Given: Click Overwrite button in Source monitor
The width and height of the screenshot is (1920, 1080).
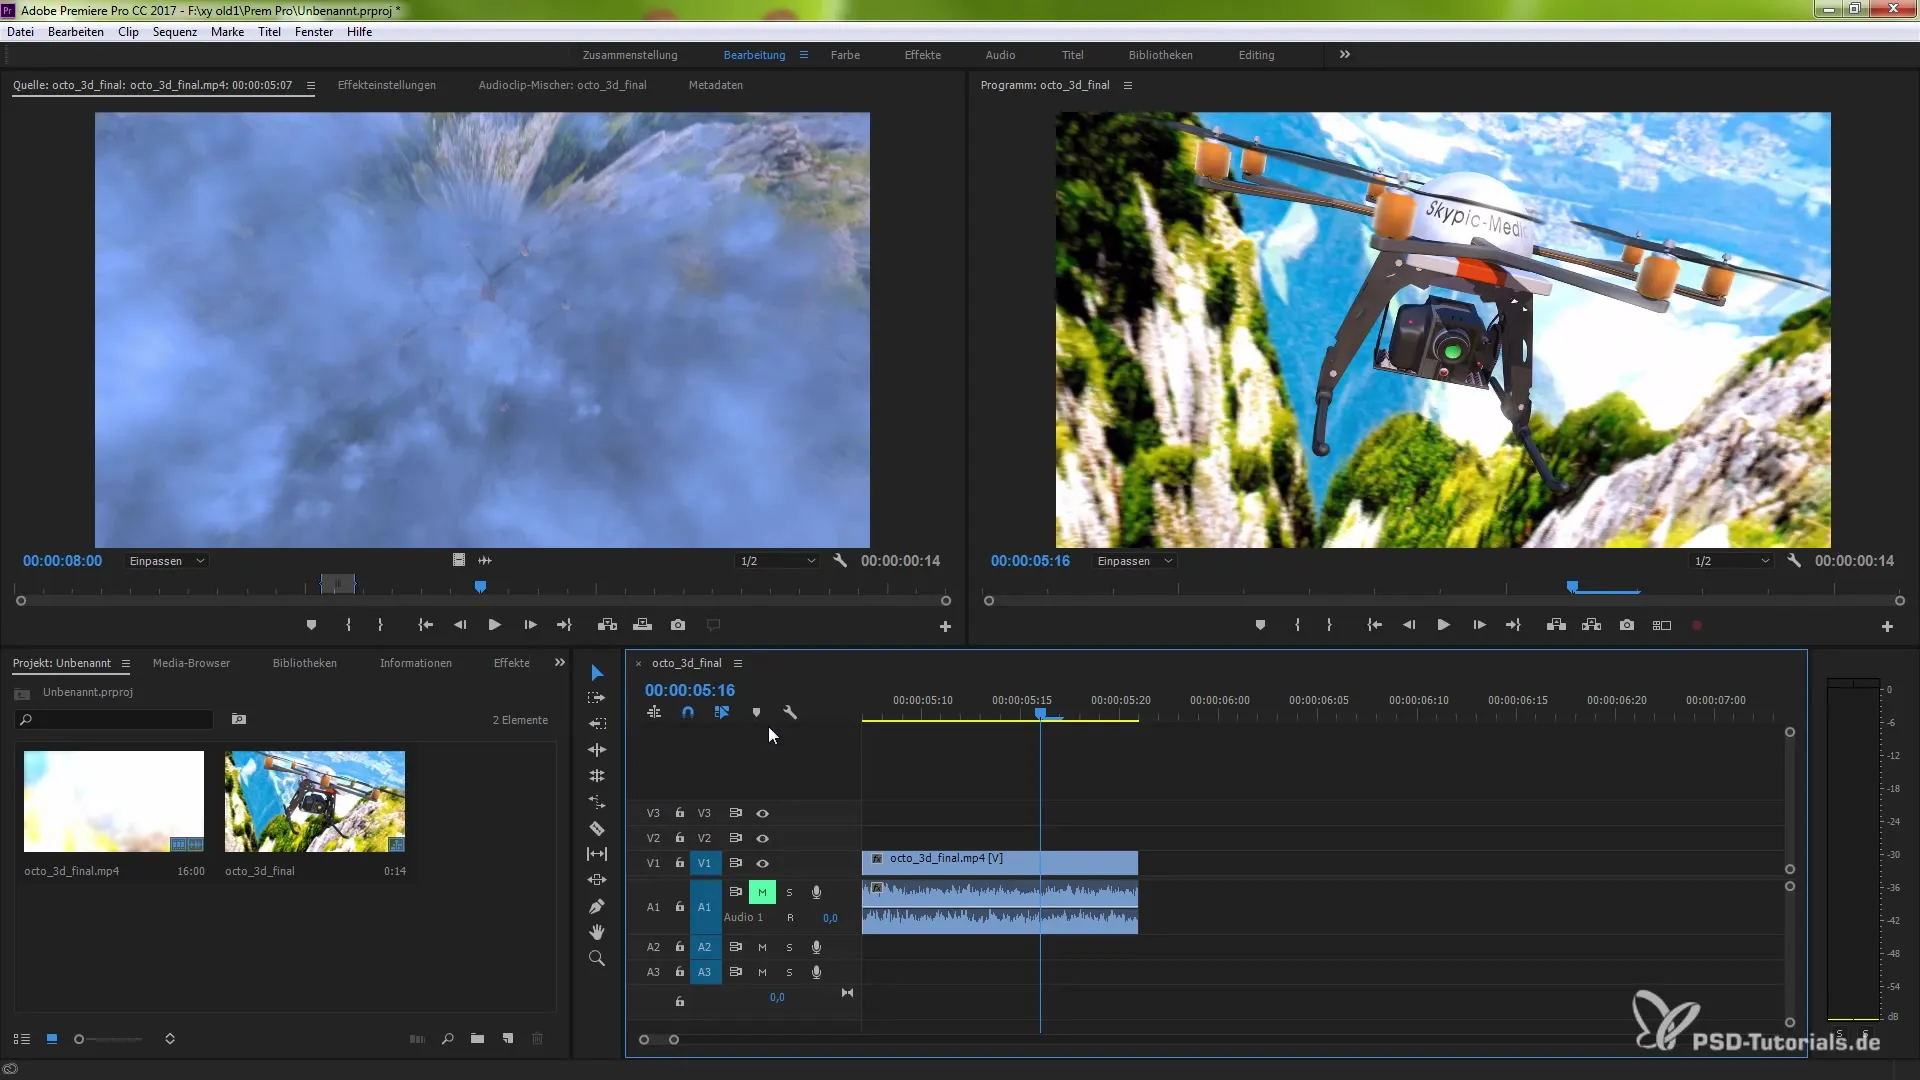Looking at the screenshot, I should click(643, 625).
